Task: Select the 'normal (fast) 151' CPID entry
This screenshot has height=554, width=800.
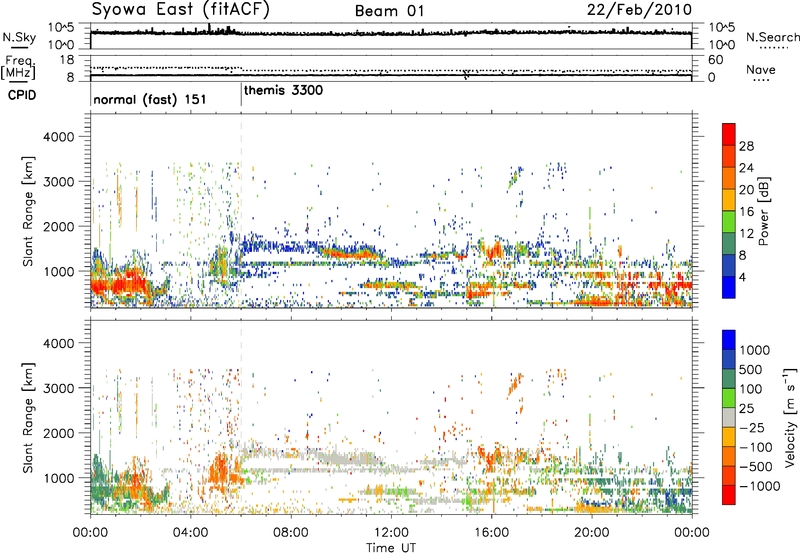Action: 149,99
